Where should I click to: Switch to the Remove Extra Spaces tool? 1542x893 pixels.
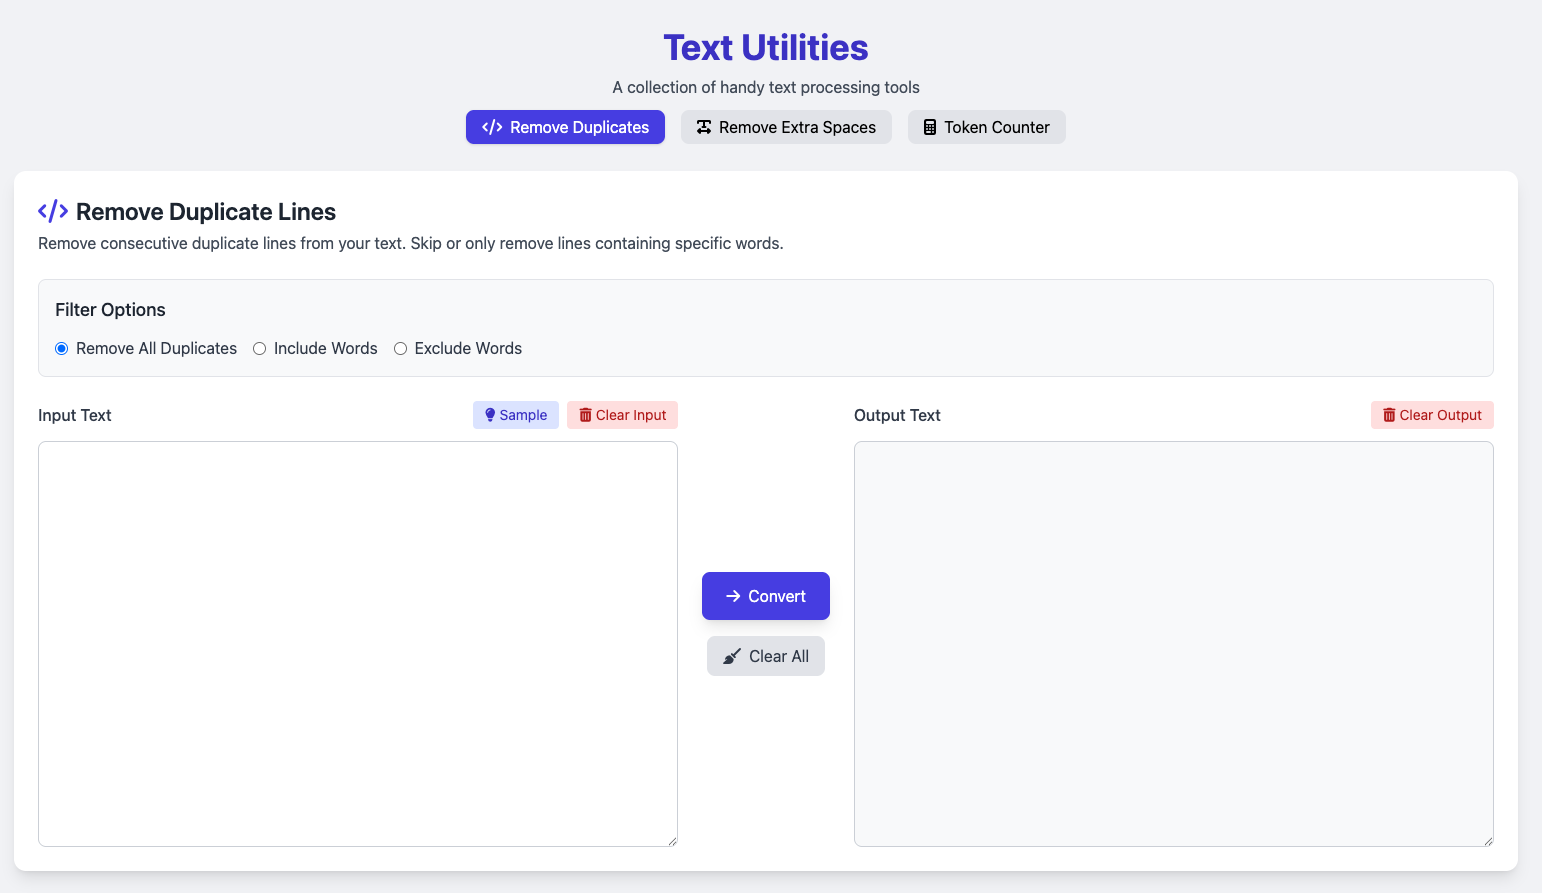point(786,127)
